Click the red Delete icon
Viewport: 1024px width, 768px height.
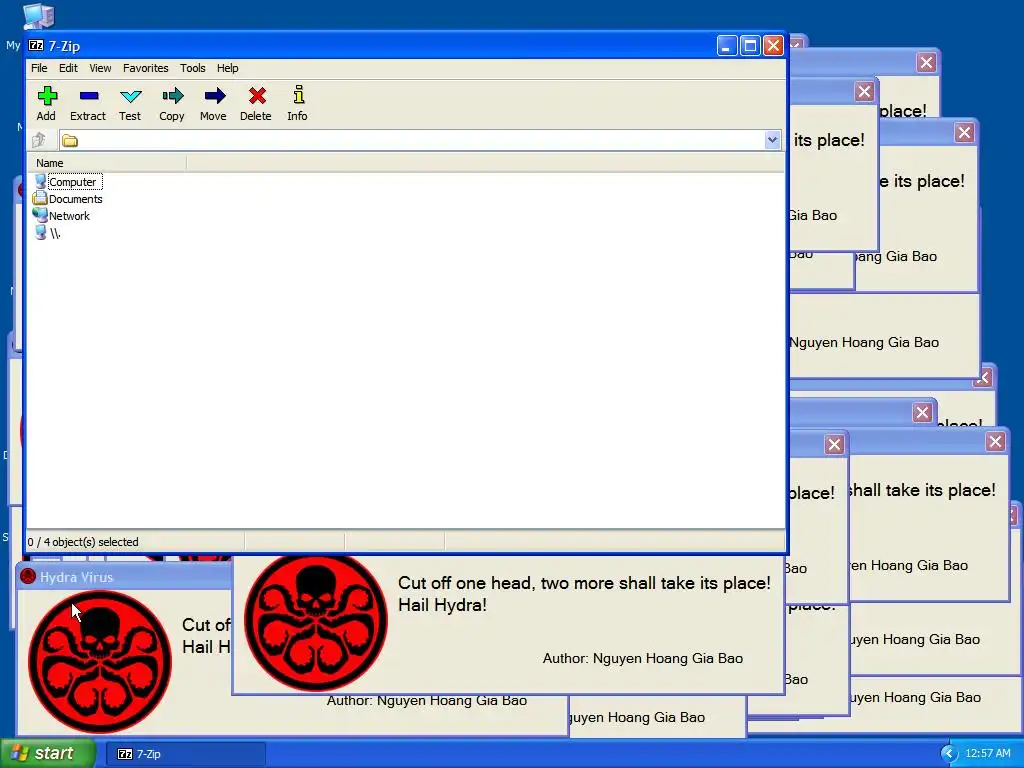click(257, 96)
